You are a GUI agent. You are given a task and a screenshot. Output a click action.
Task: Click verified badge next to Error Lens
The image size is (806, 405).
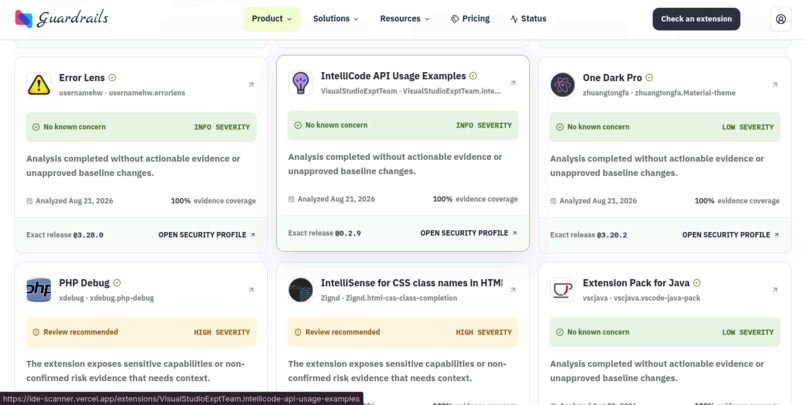112,78
